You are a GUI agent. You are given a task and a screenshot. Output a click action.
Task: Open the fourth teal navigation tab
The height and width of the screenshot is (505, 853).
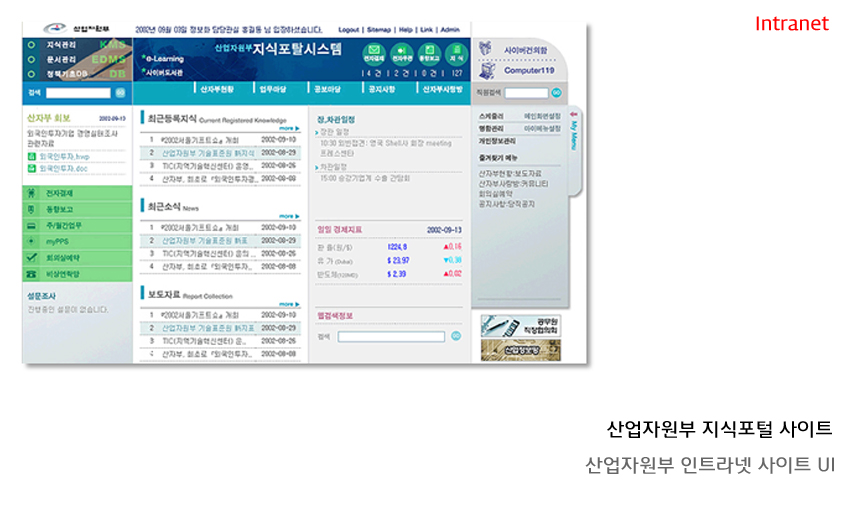pos(382,89)
